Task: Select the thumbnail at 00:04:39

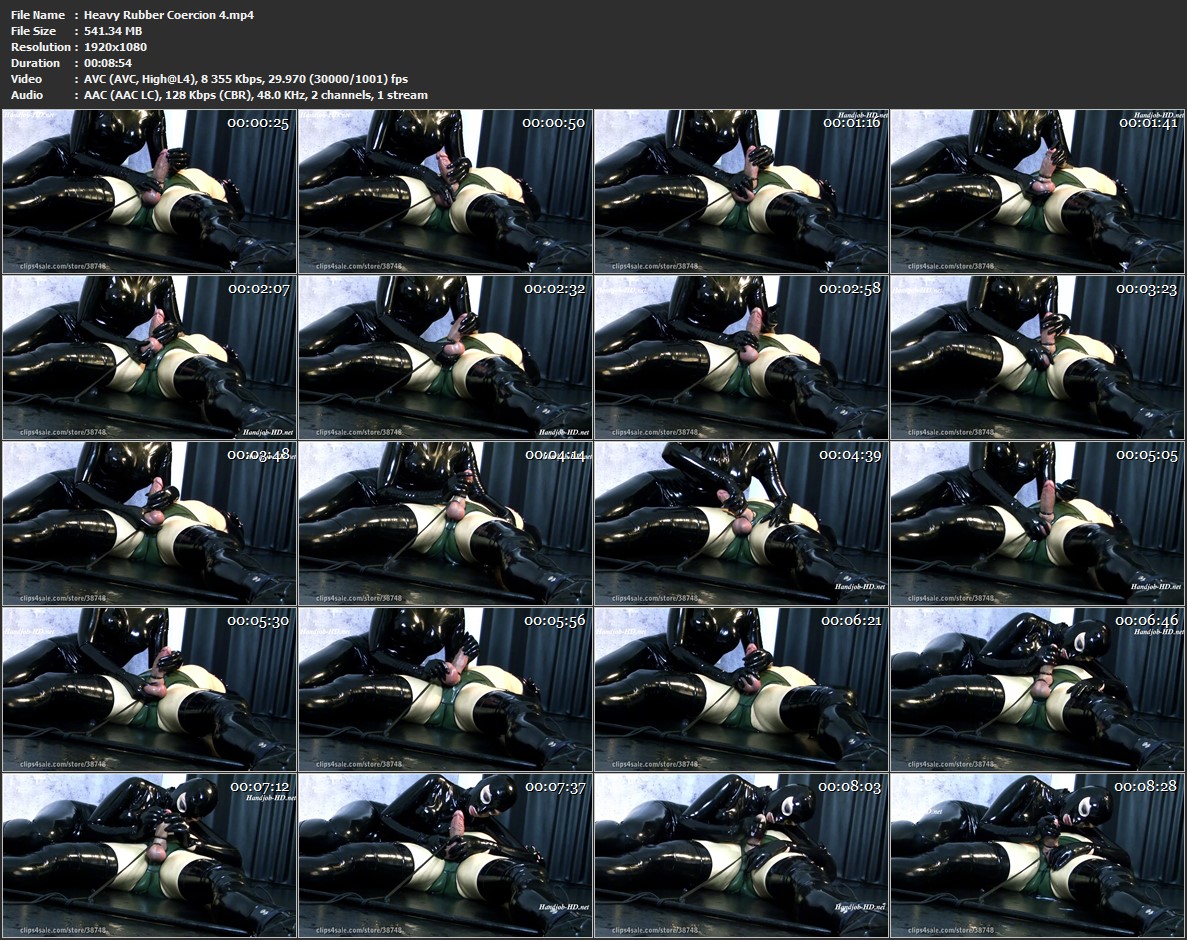Action: tap(741, 523)
